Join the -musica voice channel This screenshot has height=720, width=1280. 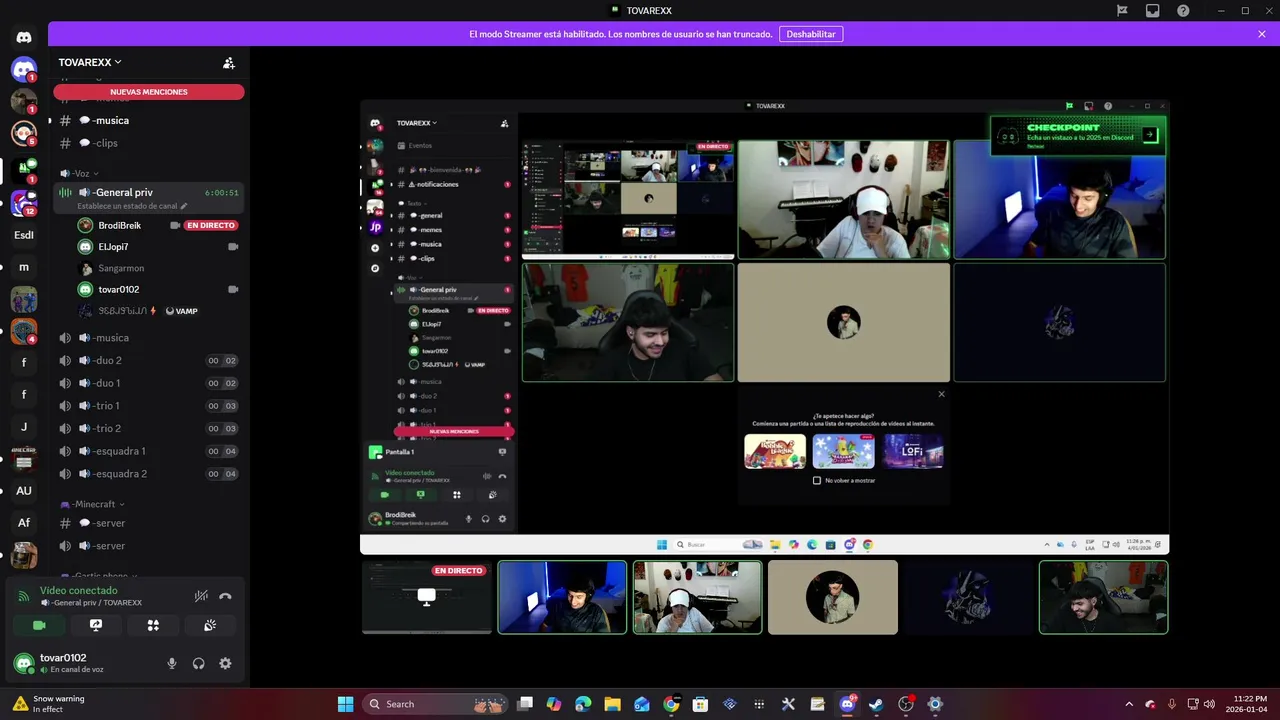pos(149,338)
